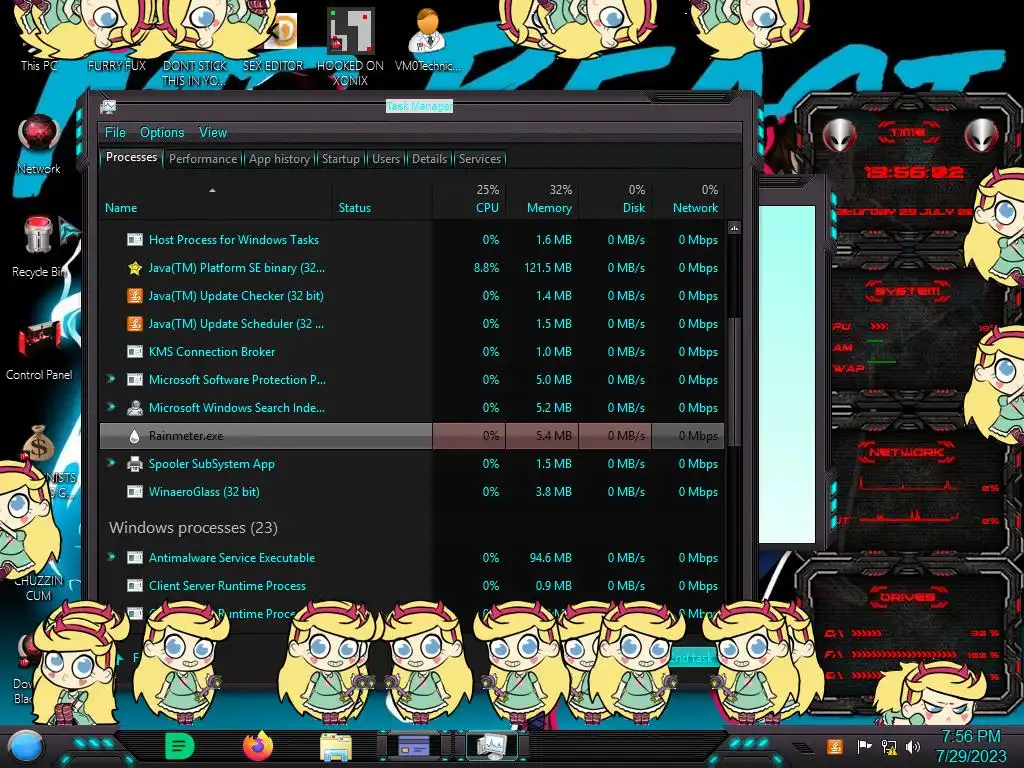This screenshot has height=768, width=1024.
Task: Switch to the Startup tab
Action: pos(340,159)
